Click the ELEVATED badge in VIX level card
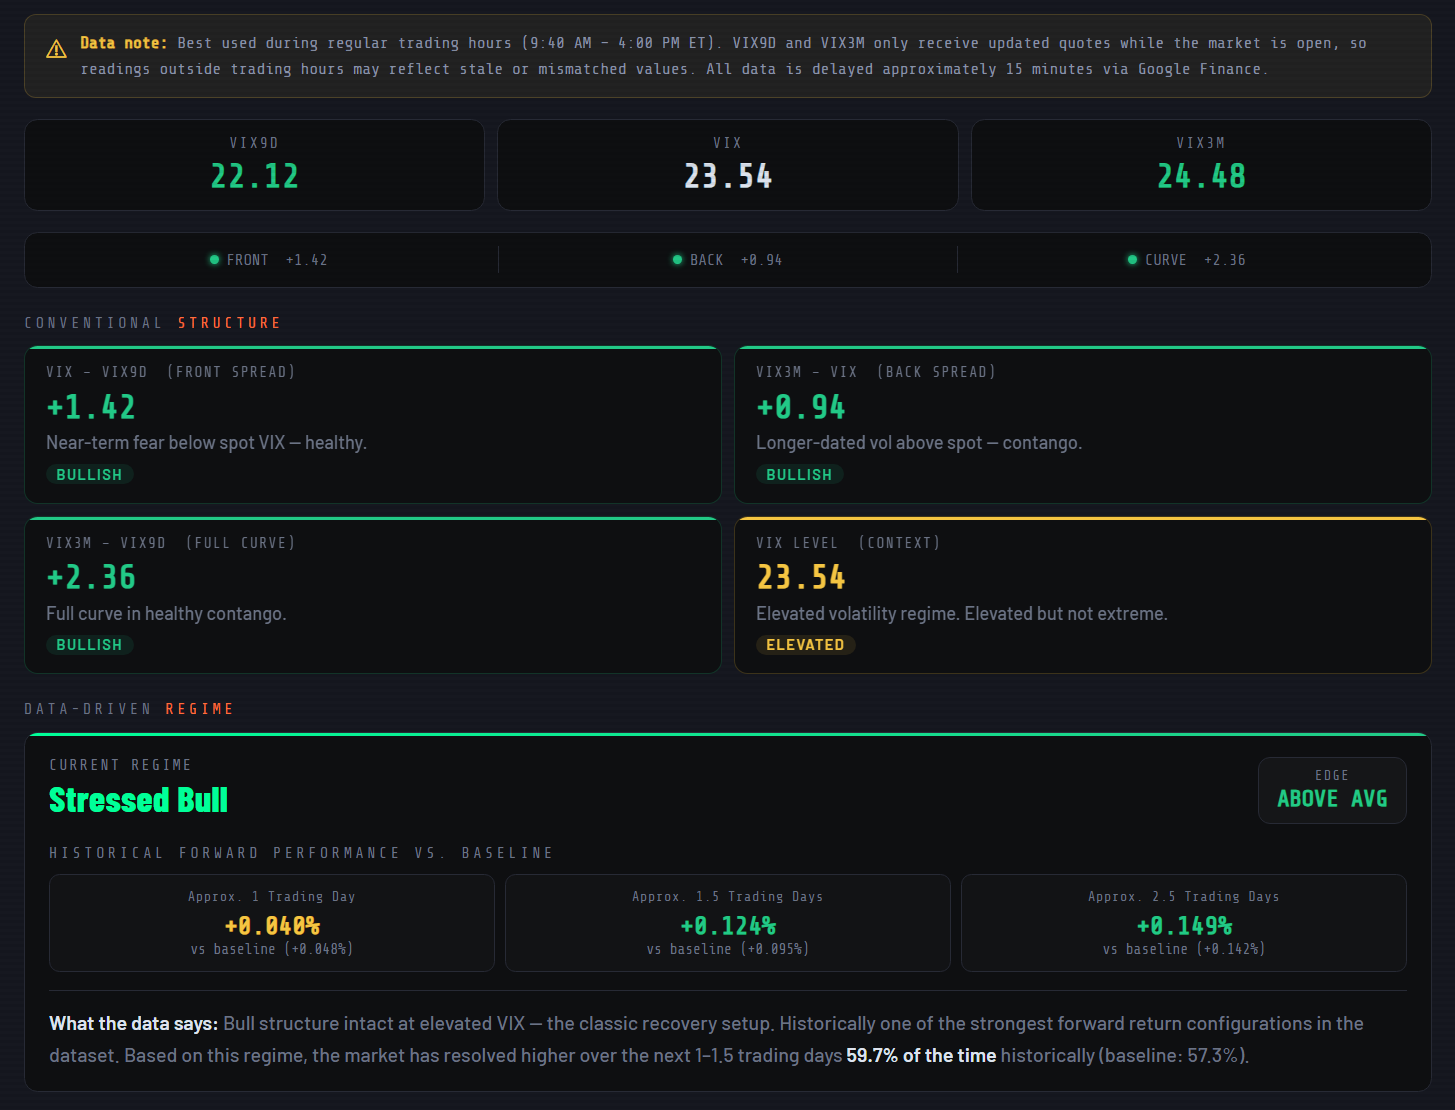This screenshot has height=1110, width=1455. pos(805,645)
